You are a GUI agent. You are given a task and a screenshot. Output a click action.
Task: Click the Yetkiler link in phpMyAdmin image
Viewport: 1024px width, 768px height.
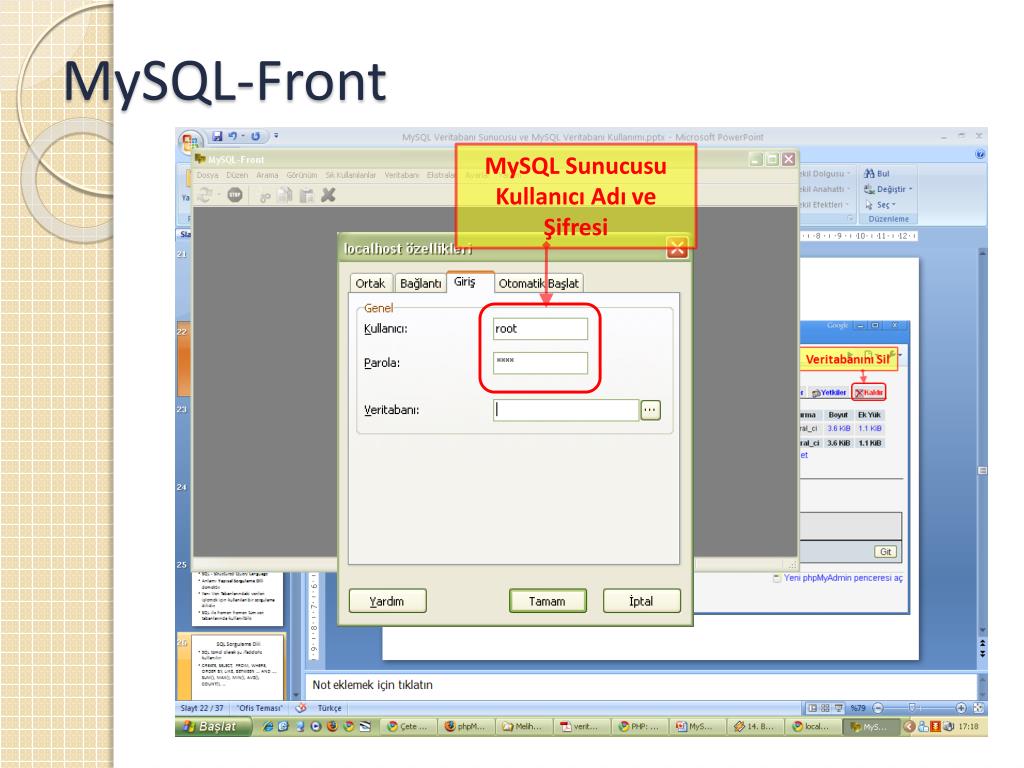829,392
